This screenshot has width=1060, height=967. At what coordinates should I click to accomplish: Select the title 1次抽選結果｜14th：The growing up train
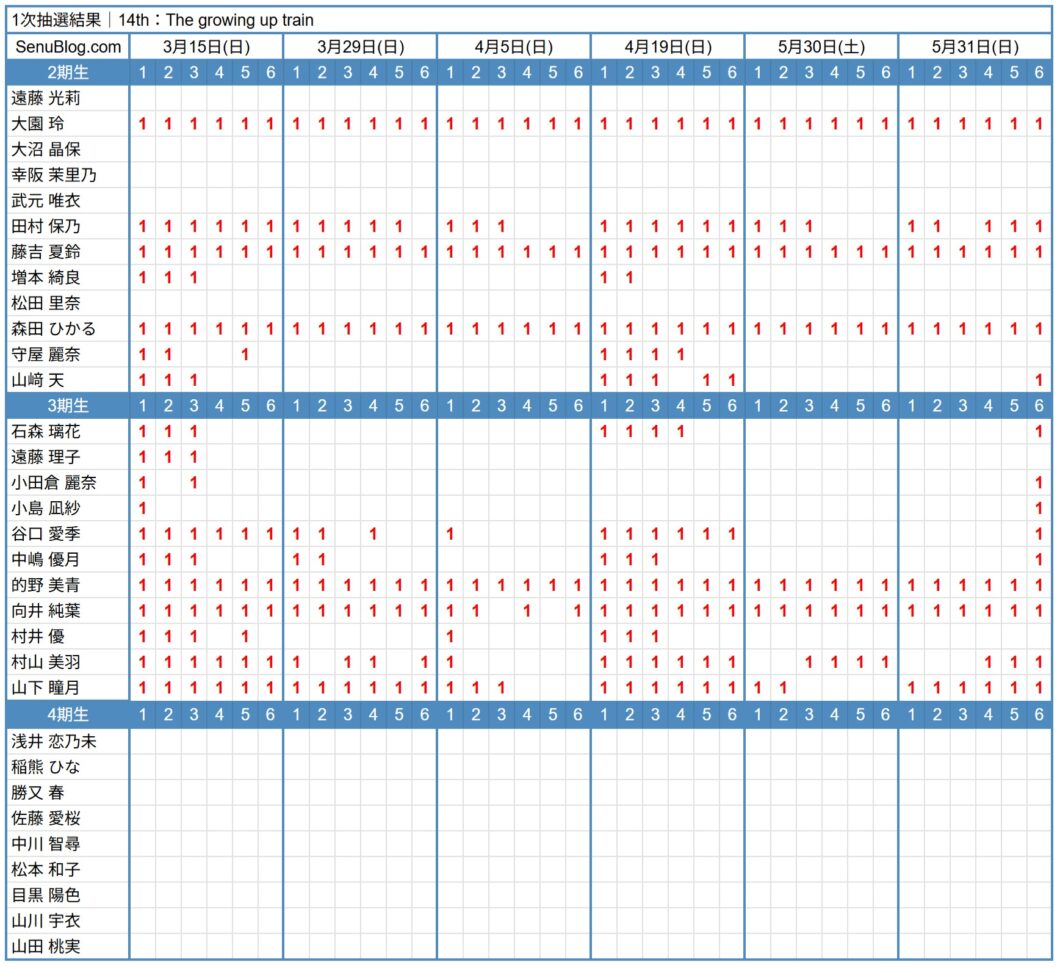point(160,19)
